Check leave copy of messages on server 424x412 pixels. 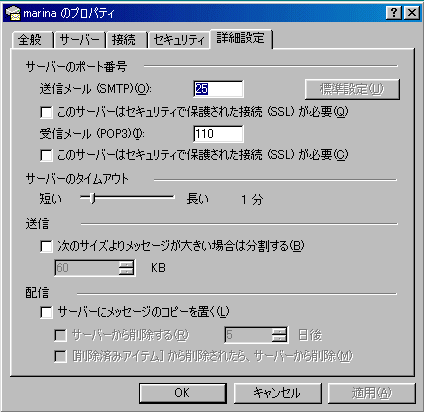click(x=46, y=313)
